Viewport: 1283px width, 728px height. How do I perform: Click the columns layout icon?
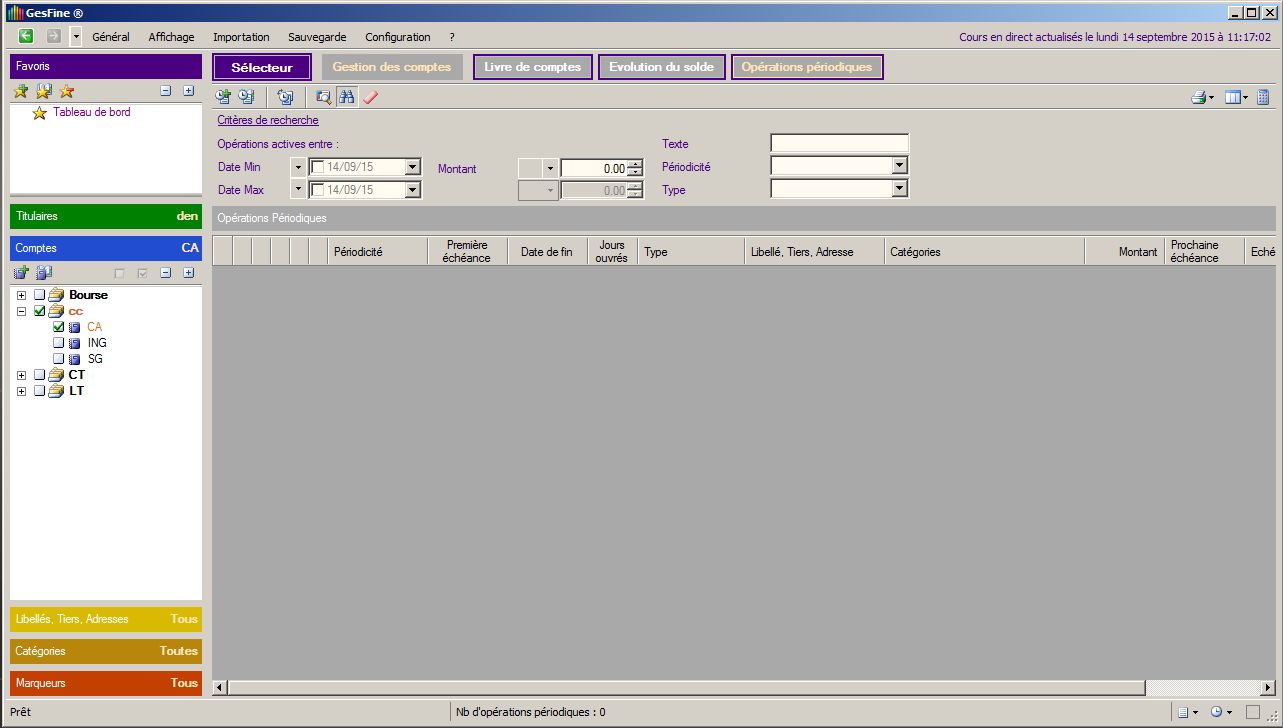coord(1233,97)
